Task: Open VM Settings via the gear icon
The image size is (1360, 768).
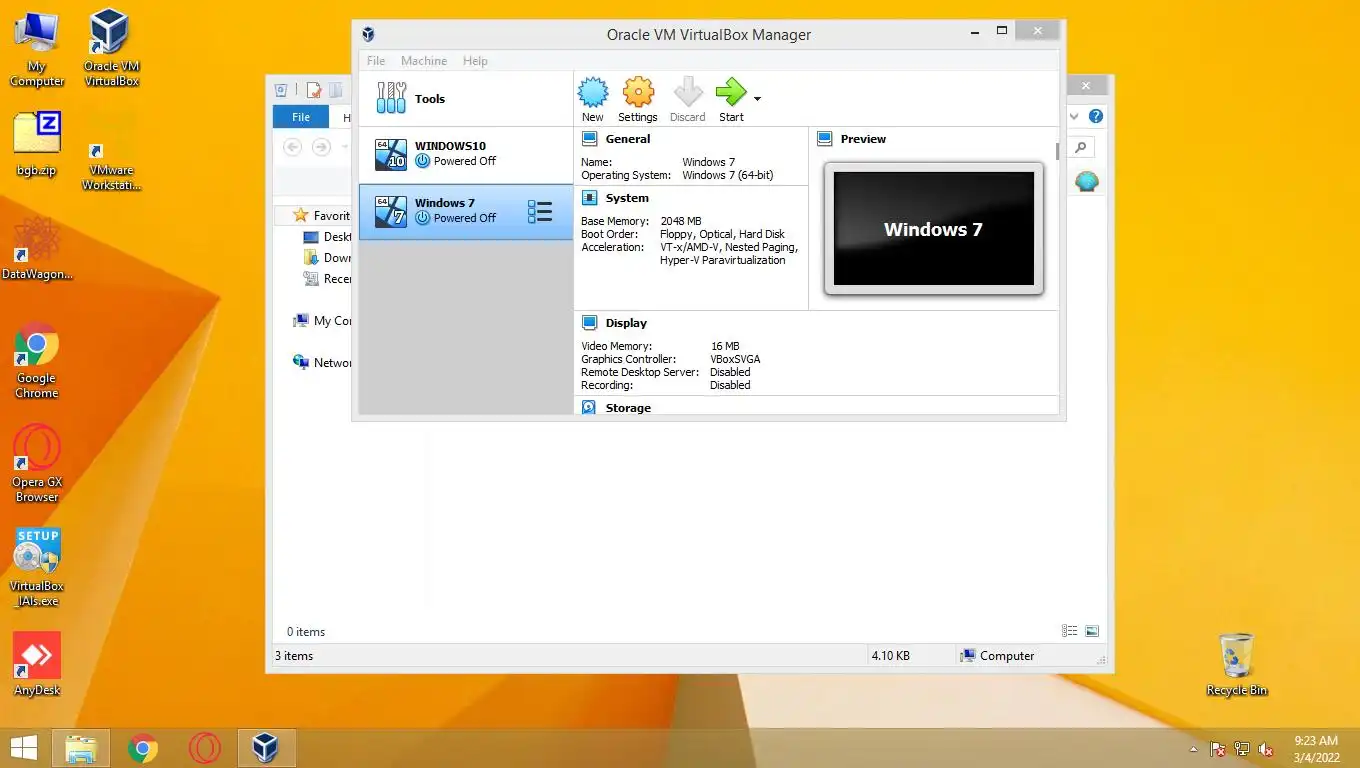Action: click(638, 99)
